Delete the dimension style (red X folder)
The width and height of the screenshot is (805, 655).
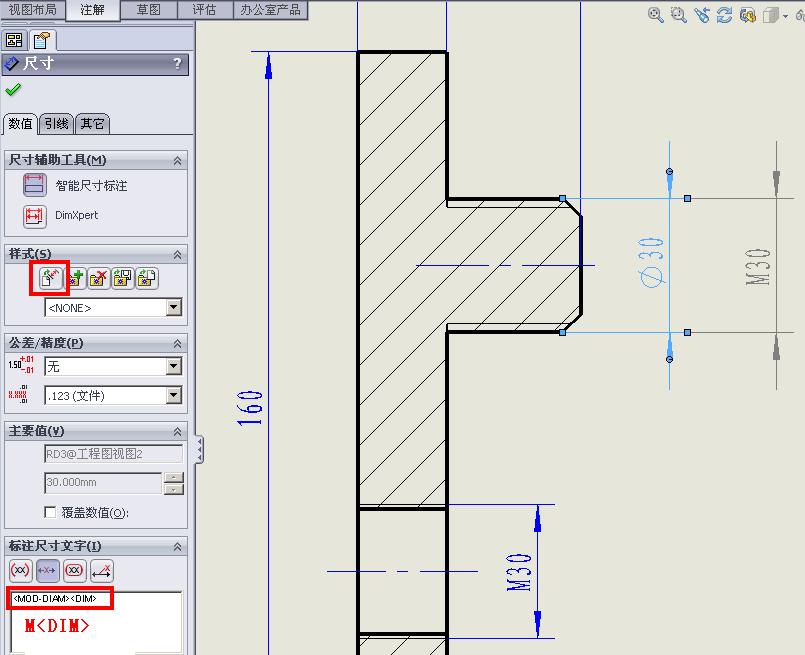tap(99, 278)
